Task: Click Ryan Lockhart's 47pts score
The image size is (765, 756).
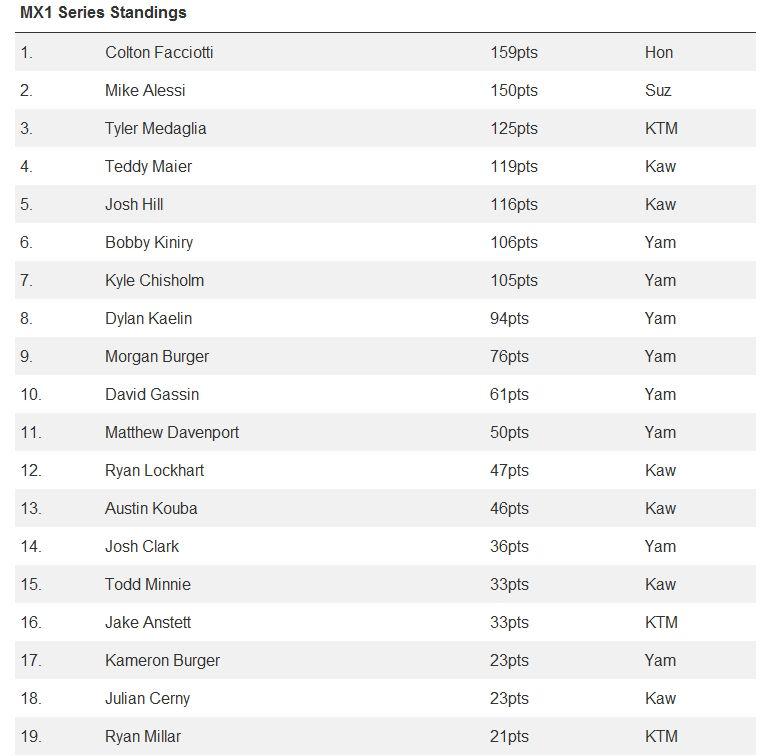Action: (x=509, y=471)
